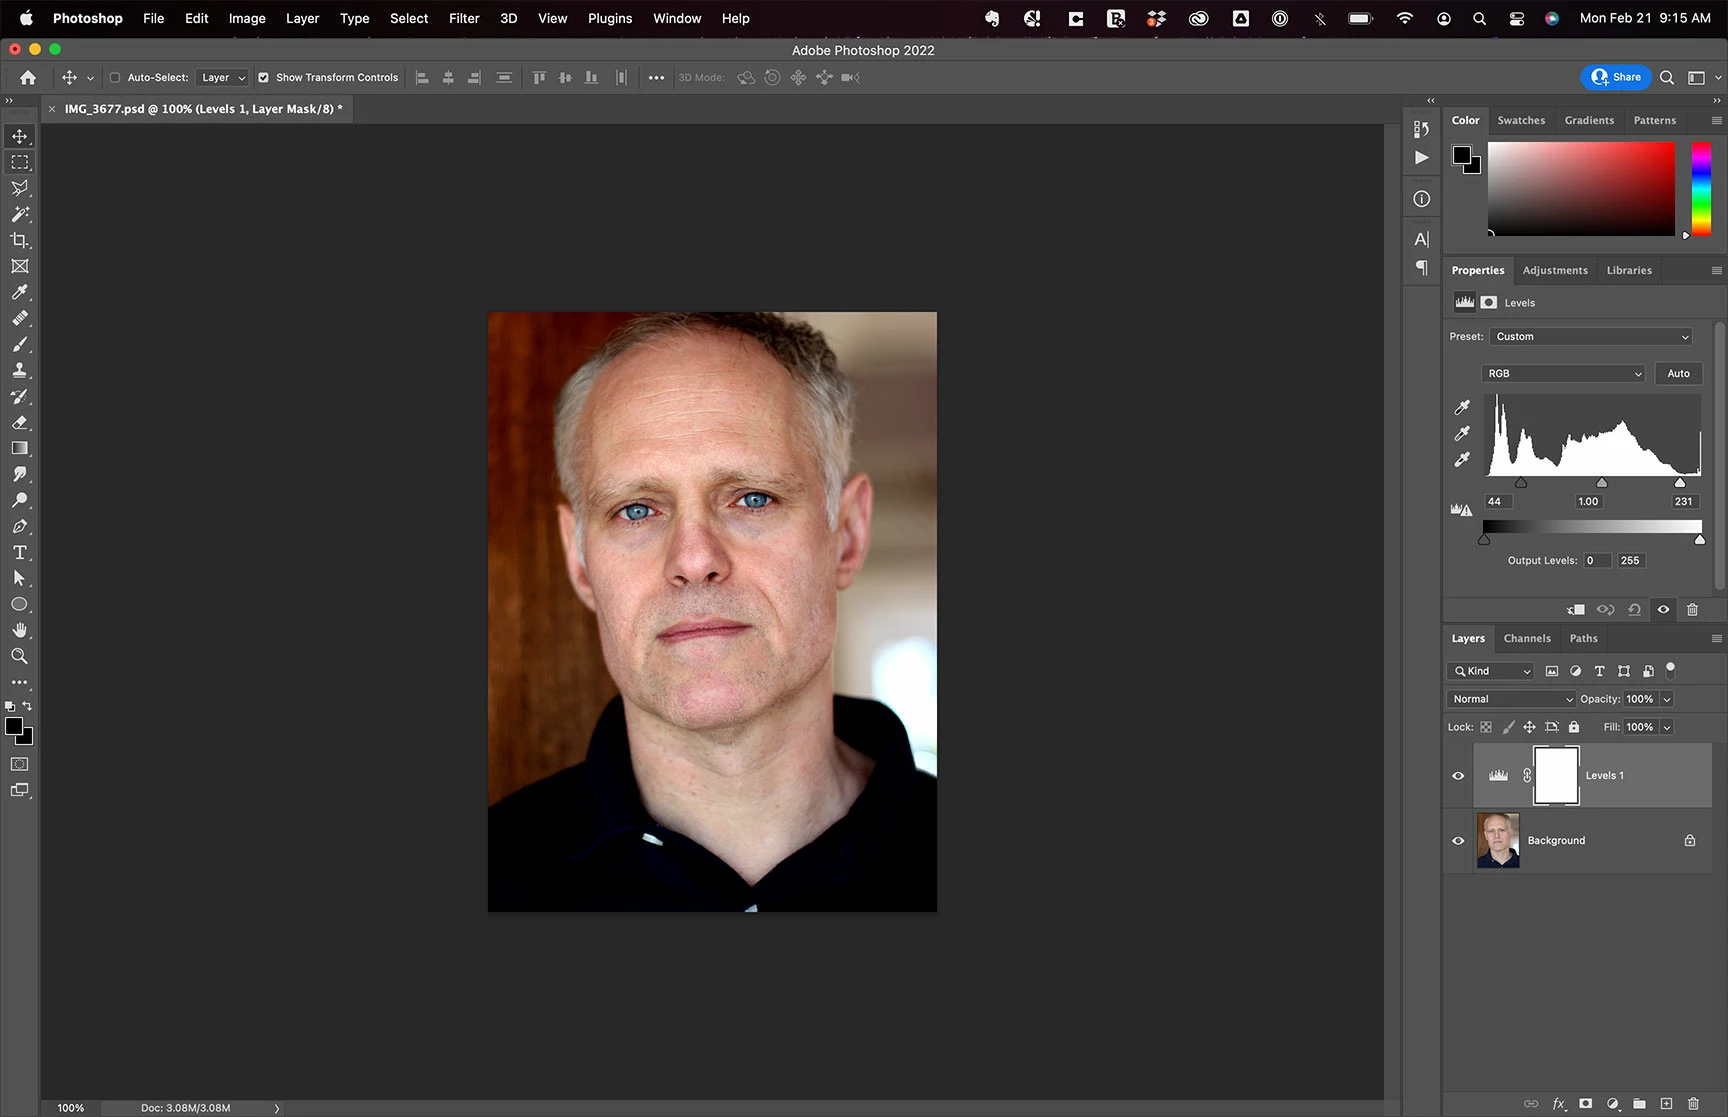
Task: Pick the white point eyedropper in Levels
Action: [x=1462, y=459]
